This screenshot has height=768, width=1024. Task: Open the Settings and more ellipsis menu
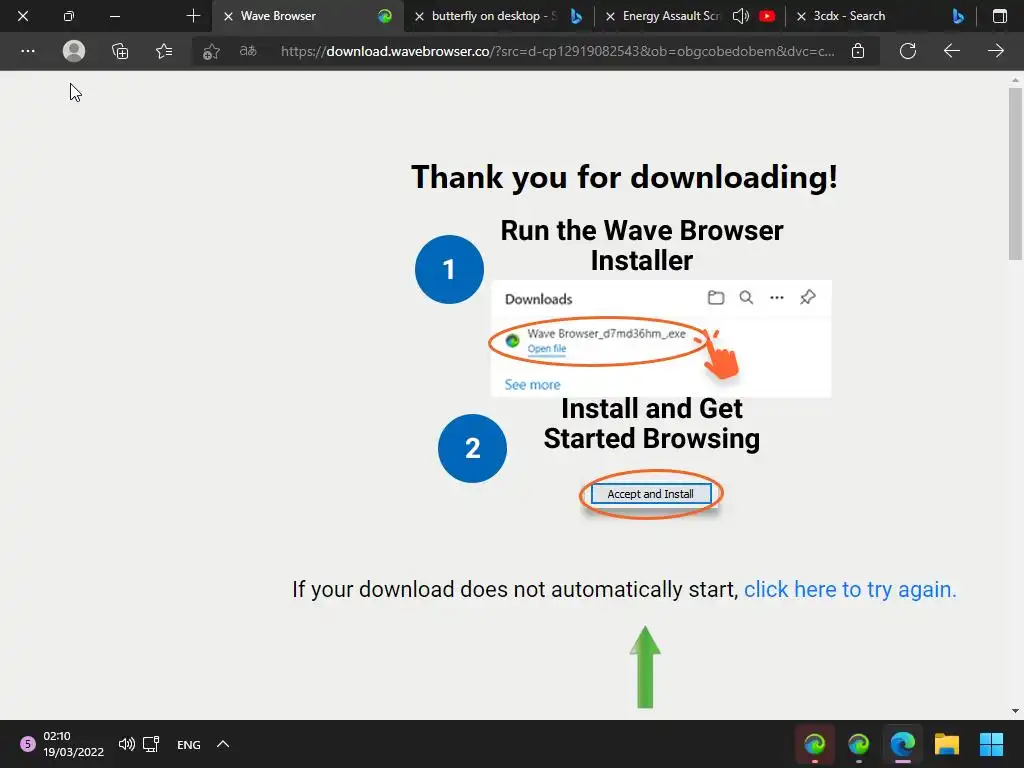(x=27, y=51)
